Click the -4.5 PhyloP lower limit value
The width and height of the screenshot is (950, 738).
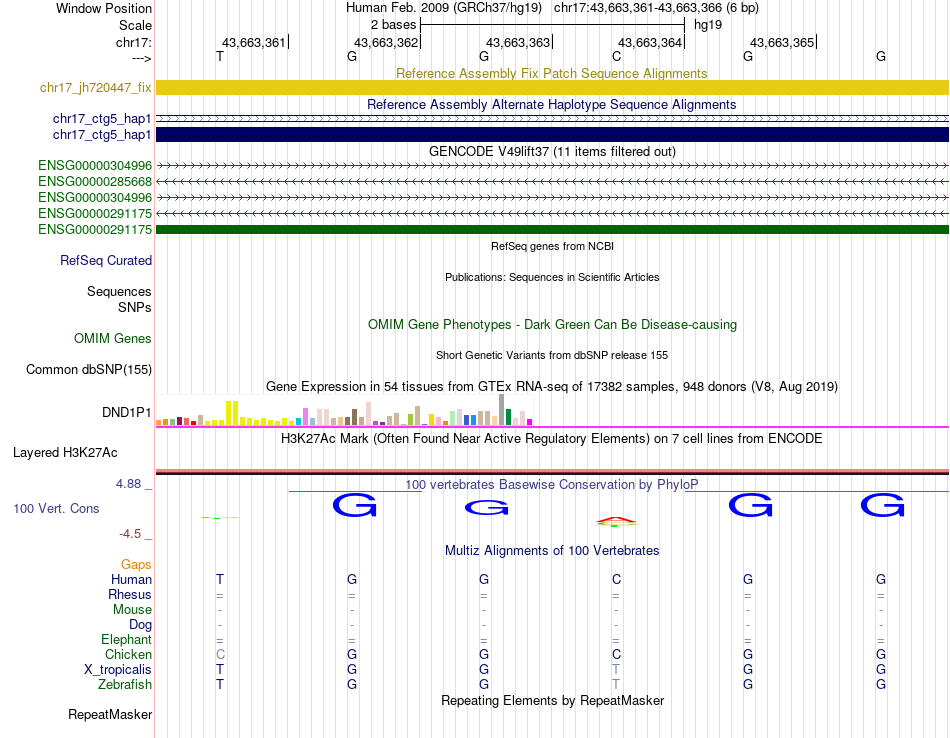130,534
